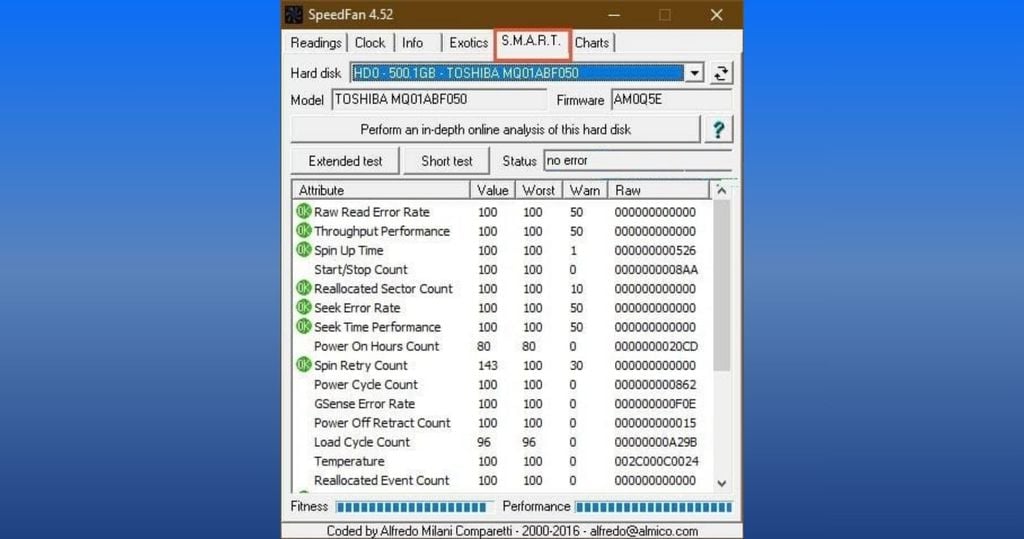
Task: Switch to the Charts tab
Action: [592, 42]
